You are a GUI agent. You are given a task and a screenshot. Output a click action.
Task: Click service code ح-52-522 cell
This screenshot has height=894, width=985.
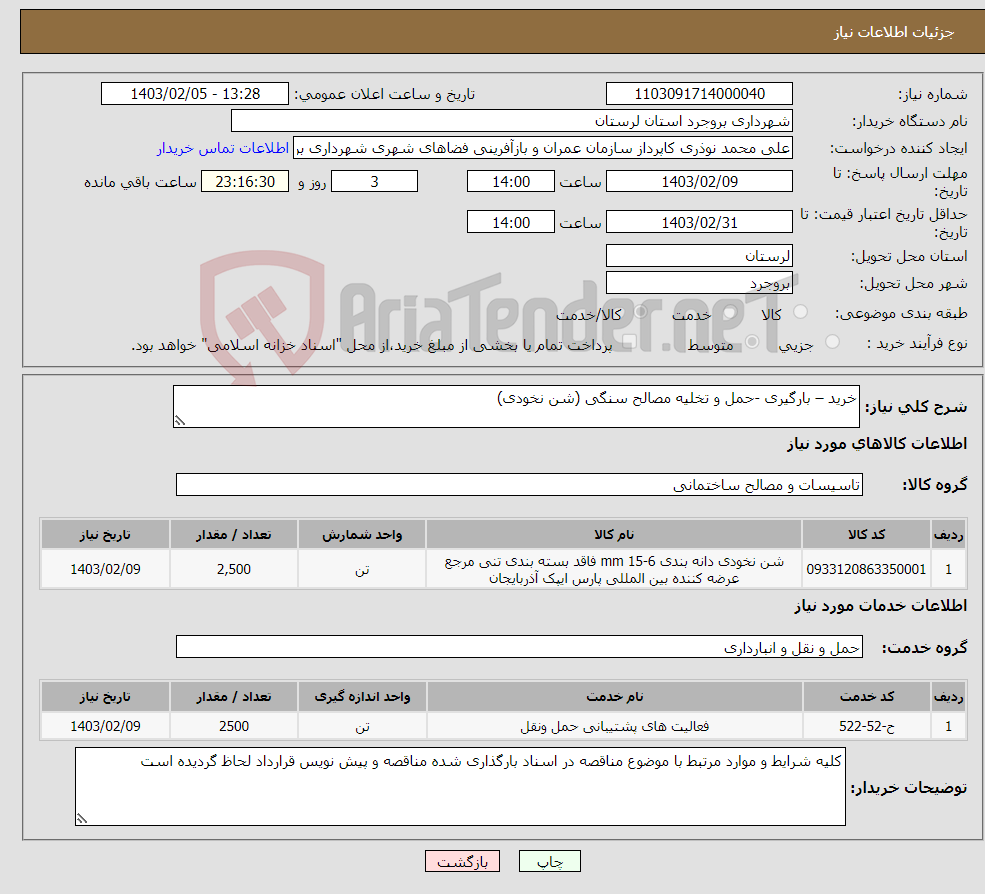866,726
